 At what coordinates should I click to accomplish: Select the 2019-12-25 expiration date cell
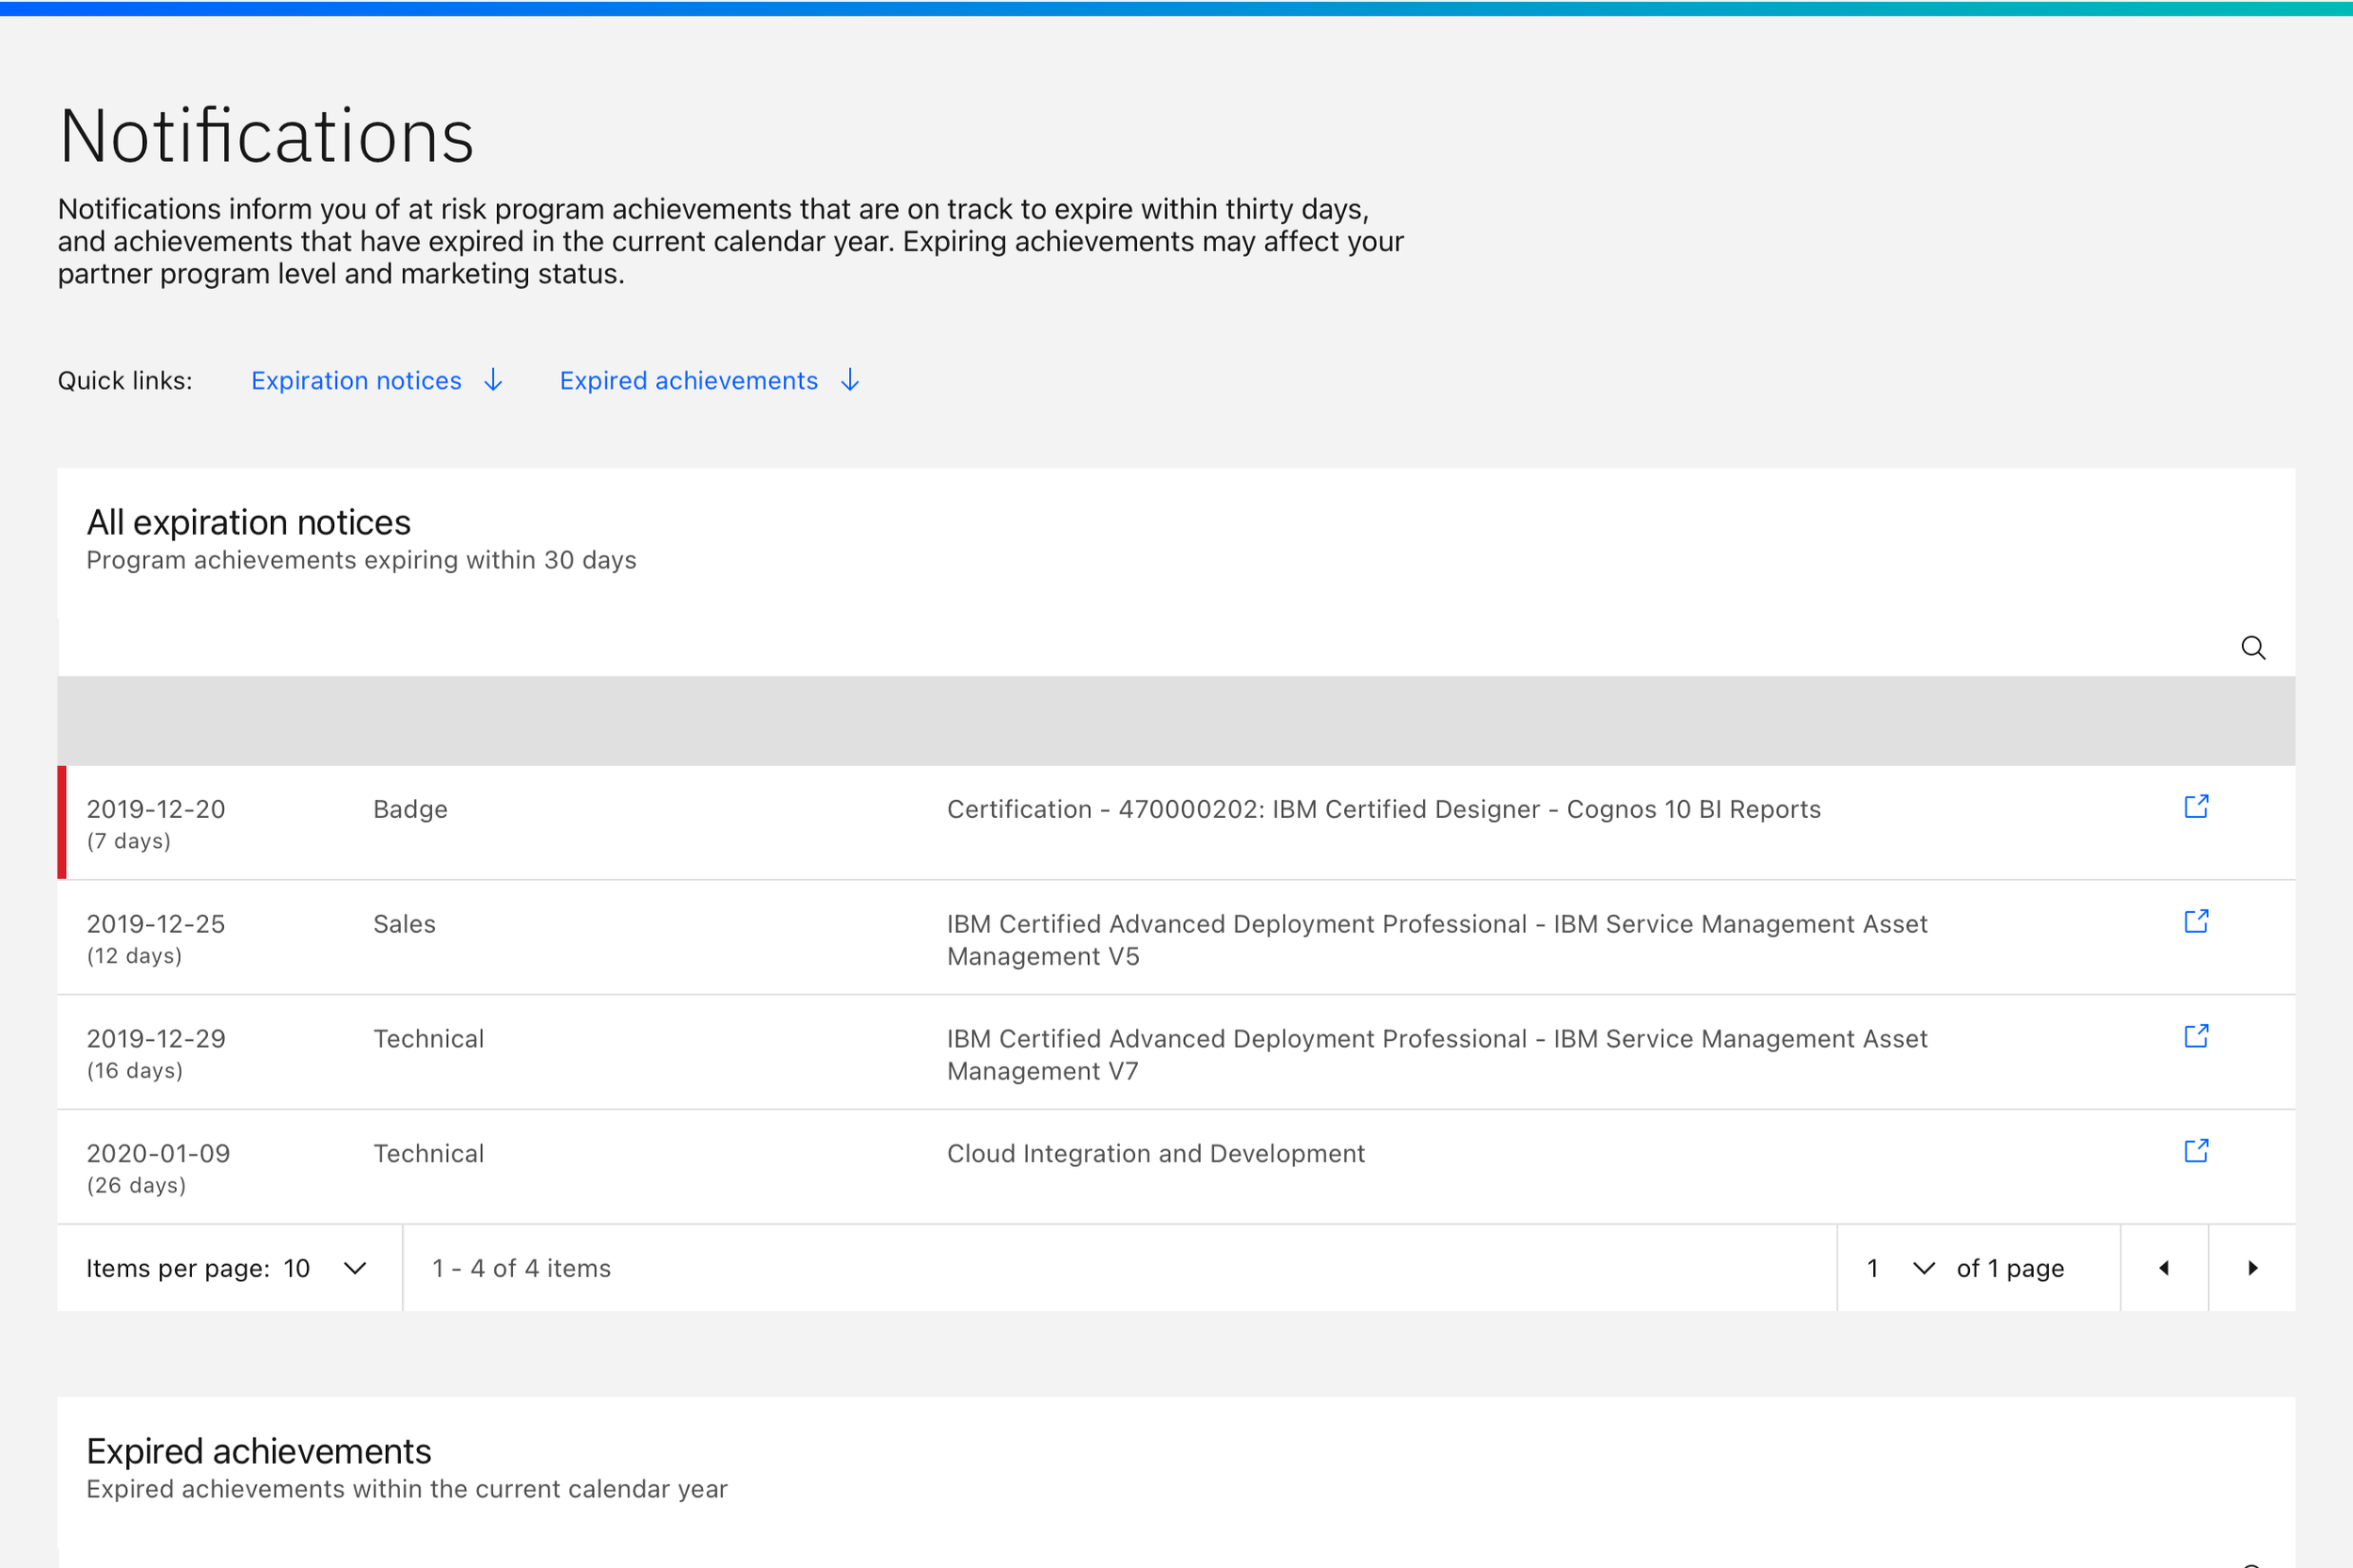click(x=156, y=924)
